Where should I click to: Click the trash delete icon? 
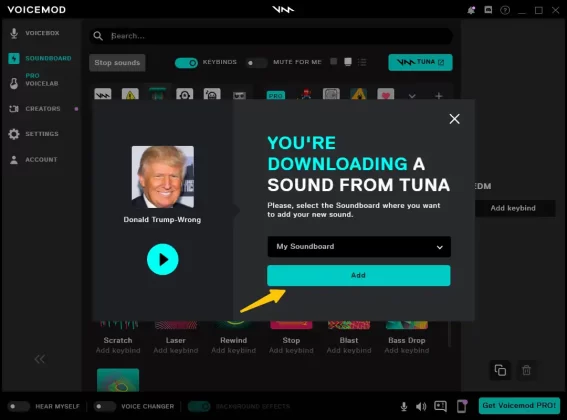(x=526, y=370)
